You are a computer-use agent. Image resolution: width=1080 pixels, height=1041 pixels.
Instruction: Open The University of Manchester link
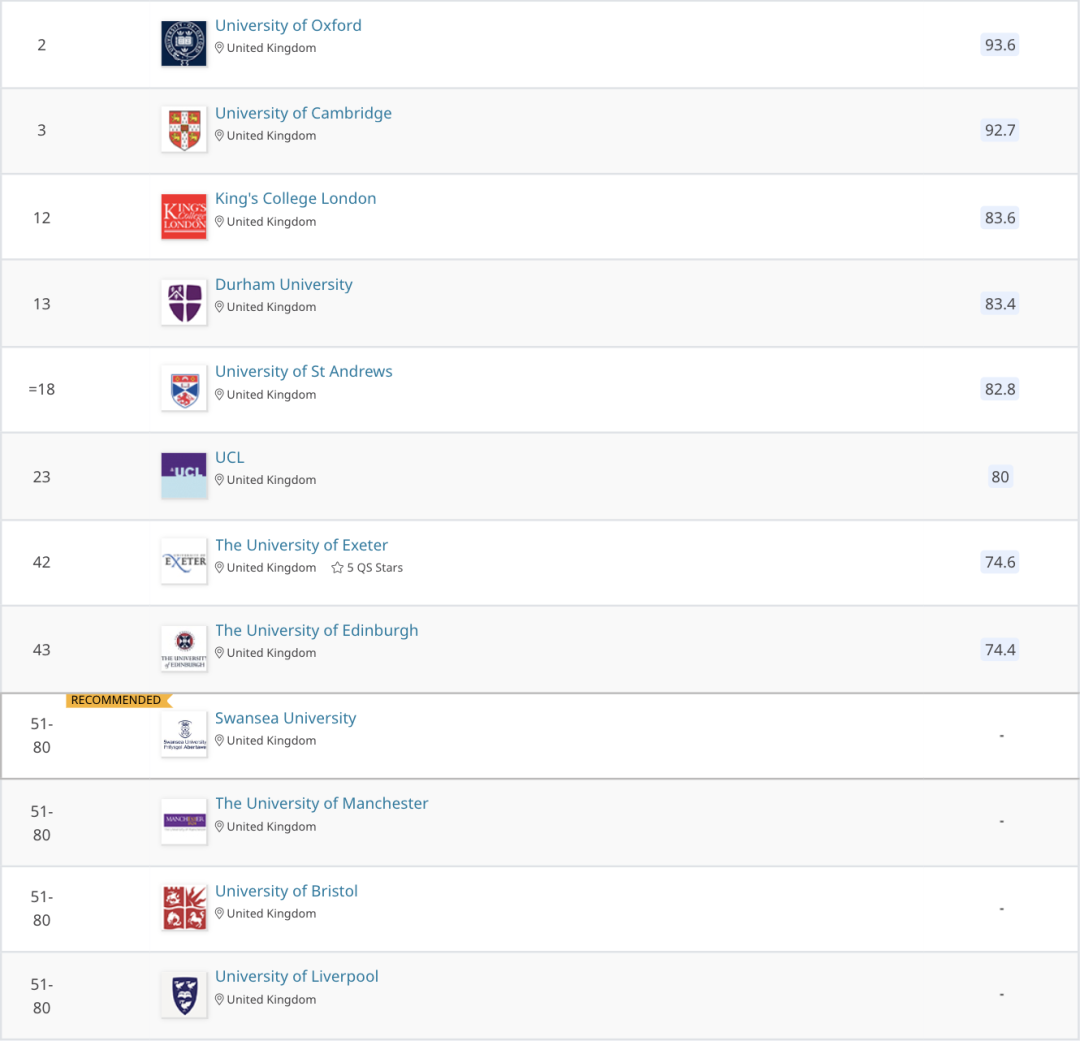321,803
